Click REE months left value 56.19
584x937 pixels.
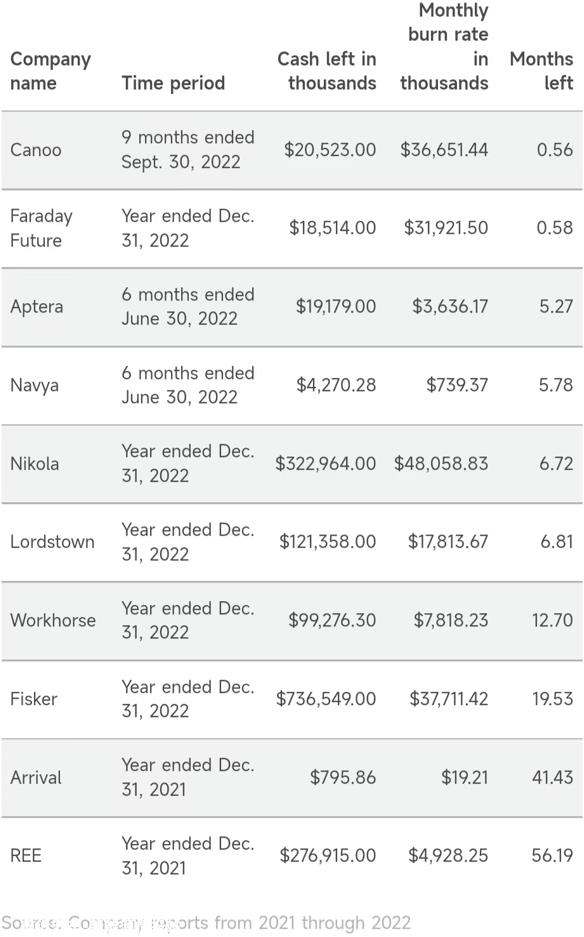click(552, 856)
